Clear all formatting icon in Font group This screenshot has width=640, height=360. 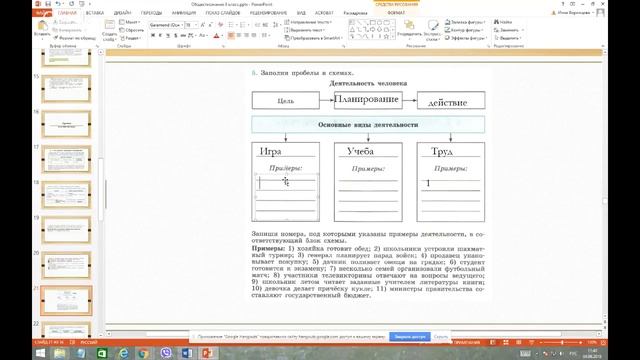pos(221,25)
